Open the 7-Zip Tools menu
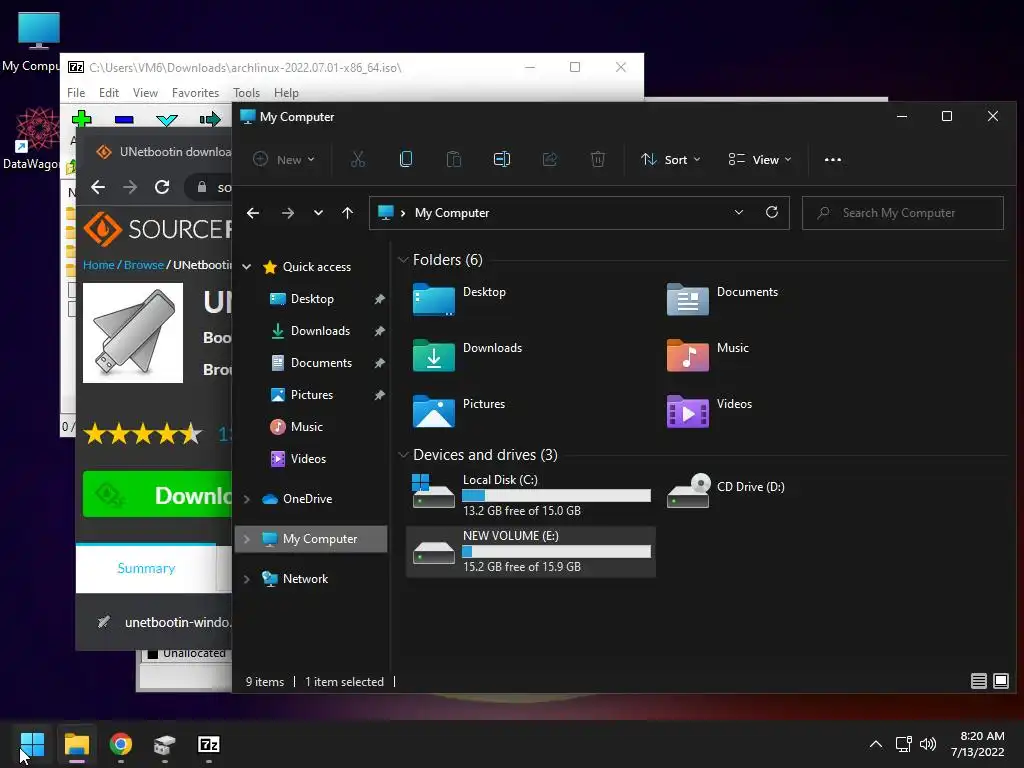Screen dimensions: 1024x768 pyautogui.click(x=246, y=93)
